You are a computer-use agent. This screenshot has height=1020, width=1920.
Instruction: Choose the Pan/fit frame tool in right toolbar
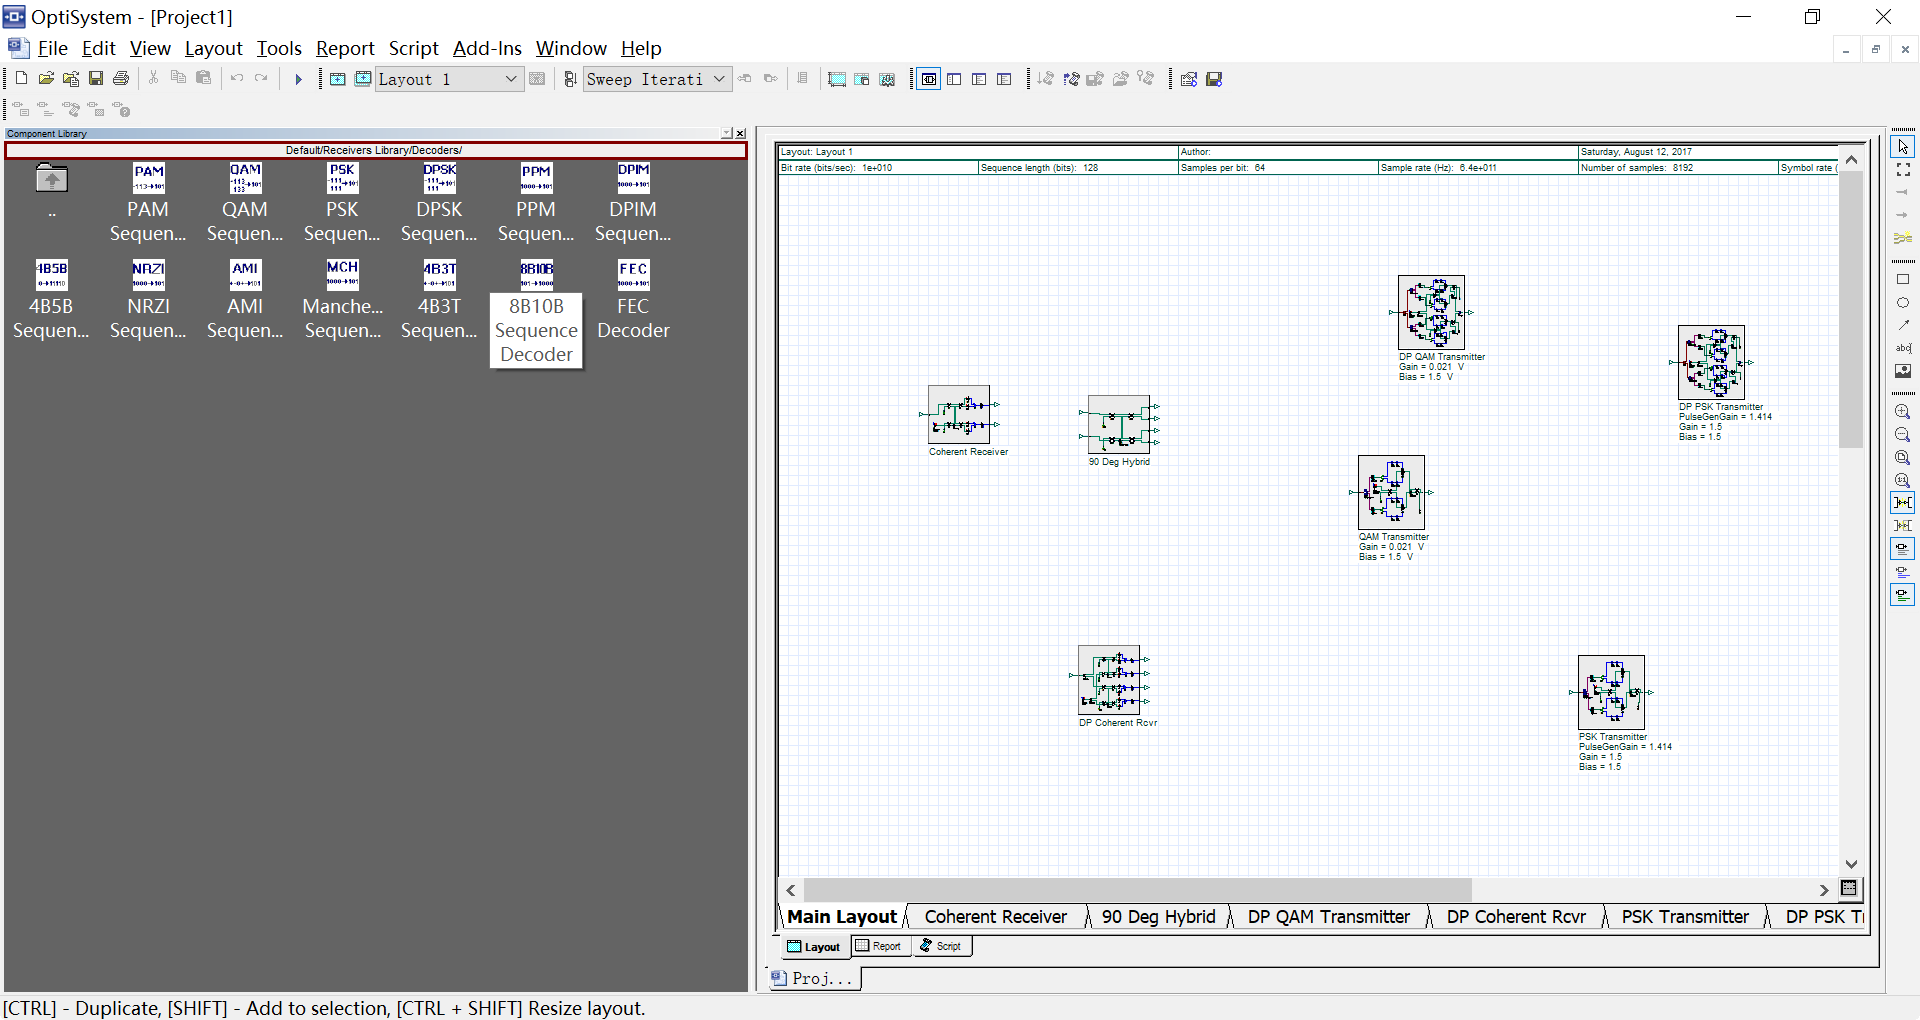(x=1903, y=170)
